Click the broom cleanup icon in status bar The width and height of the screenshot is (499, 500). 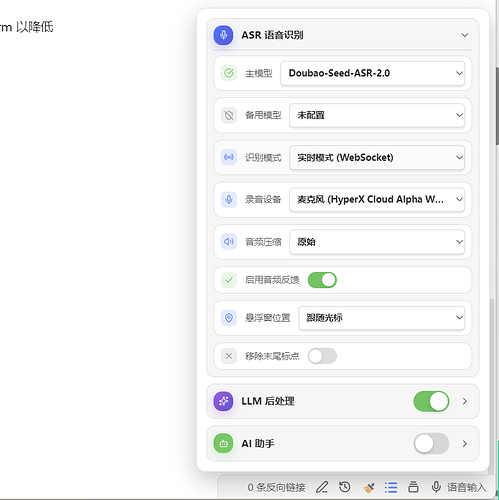(x=368, y=488)
